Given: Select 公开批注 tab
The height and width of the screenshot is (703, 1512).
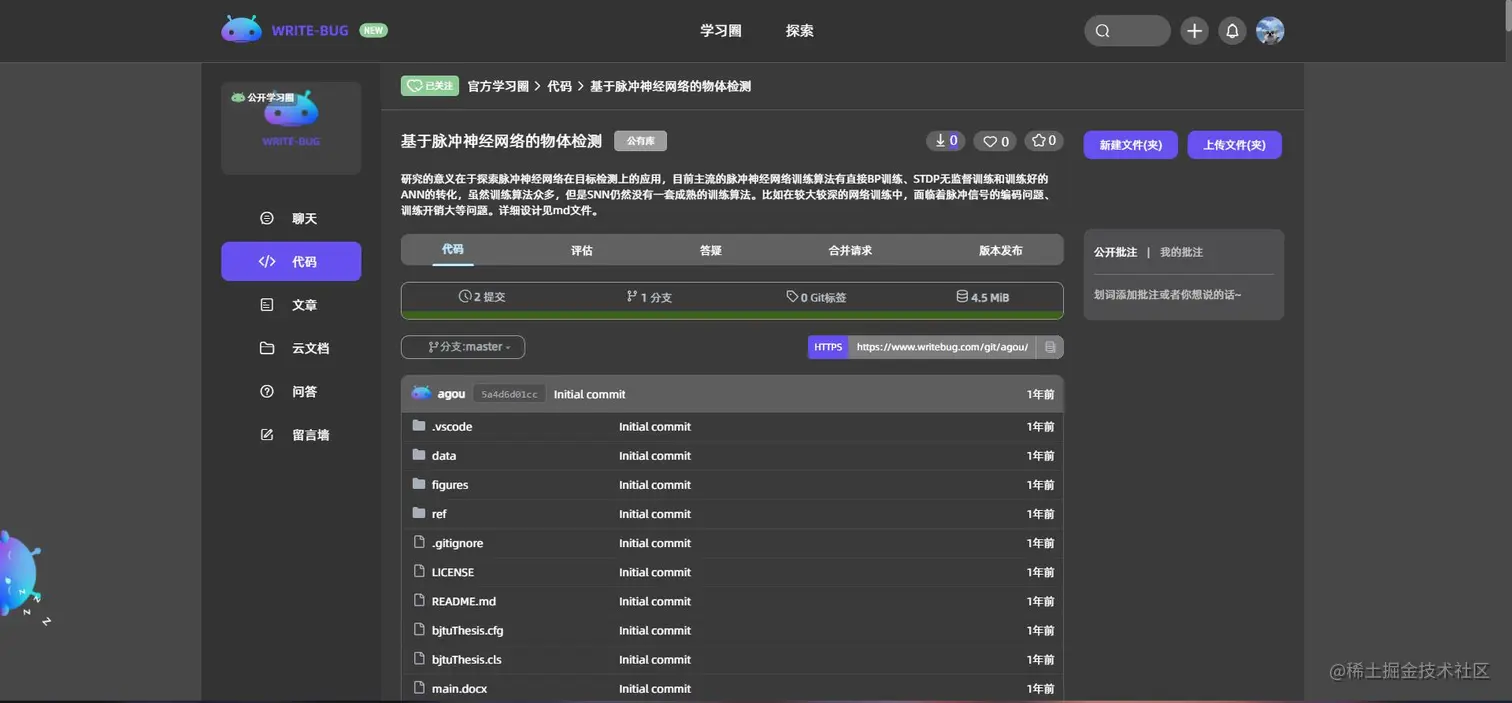Looking at the screenshot, I should click(x=1115, y=252).
